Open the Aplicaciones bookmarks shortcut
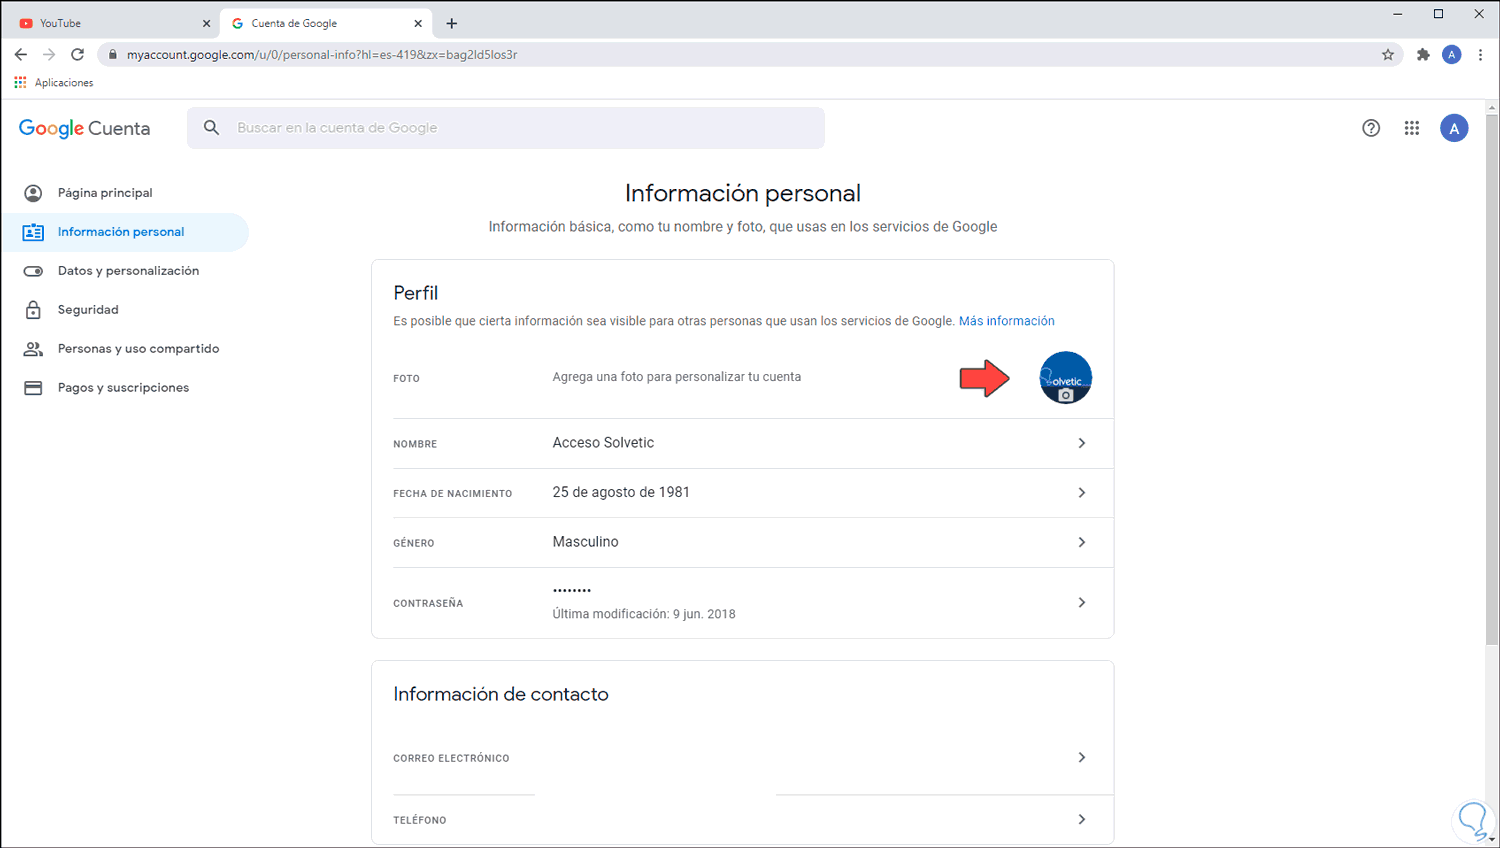Screen dimensions: 1500x848 (54, 83)
